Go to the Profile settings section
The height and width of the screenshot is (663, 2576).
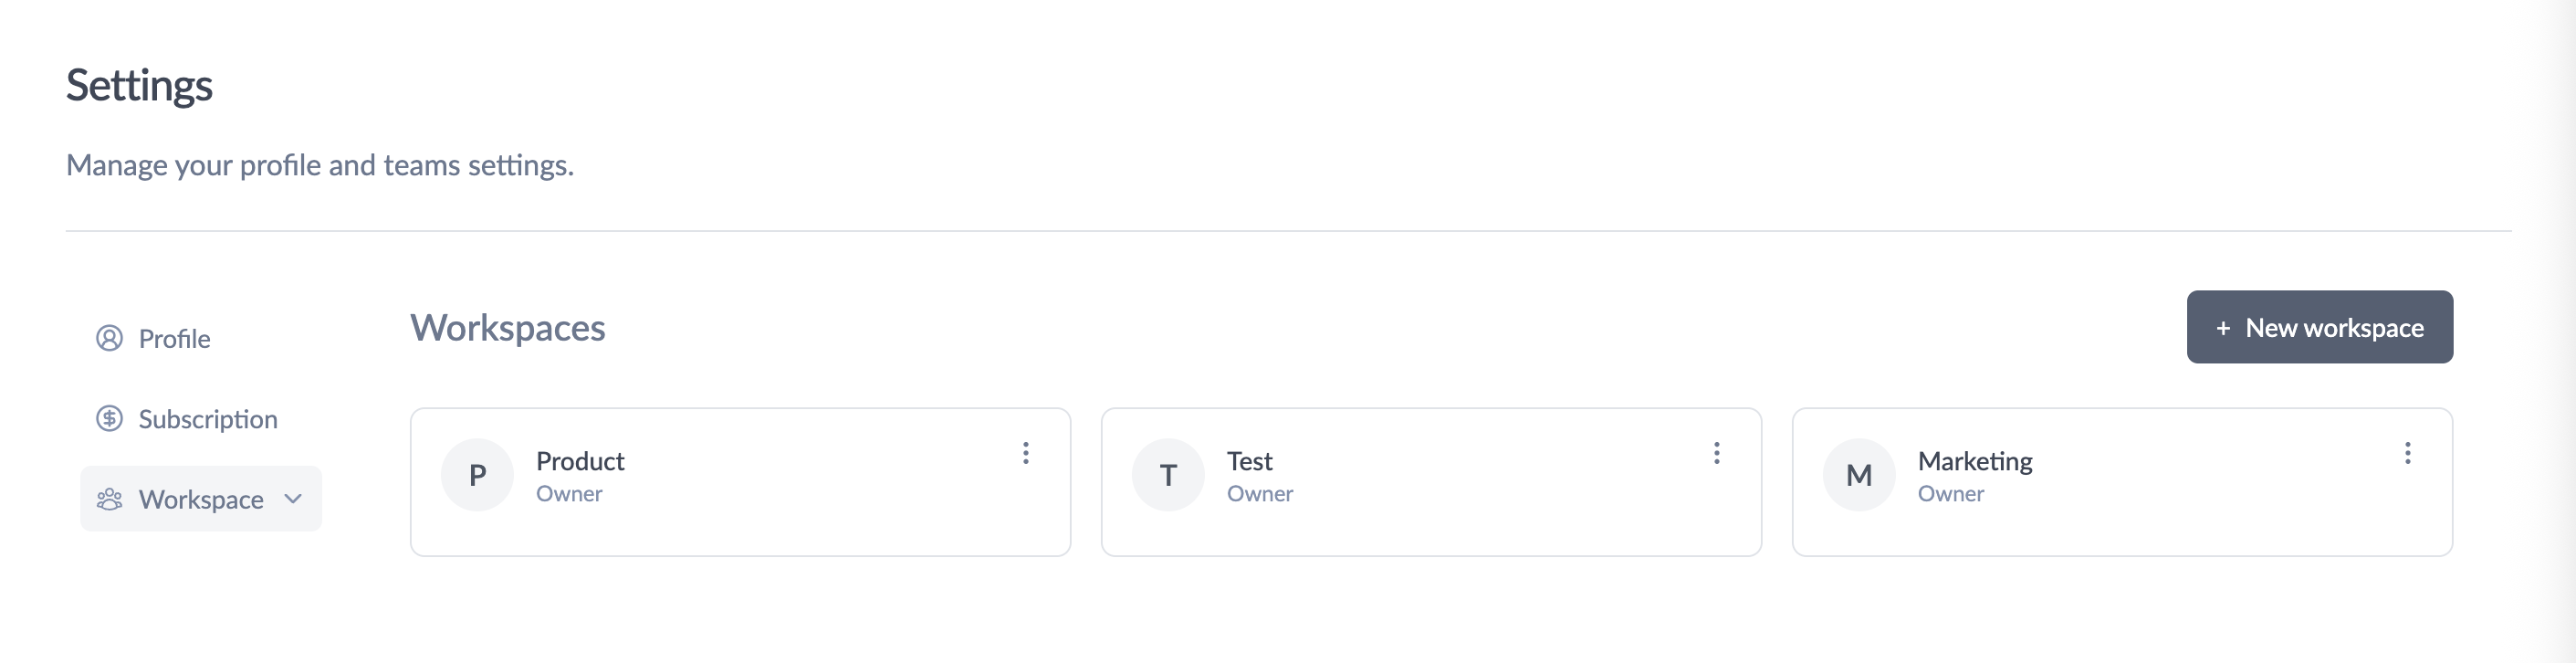[x=174, y=339]
